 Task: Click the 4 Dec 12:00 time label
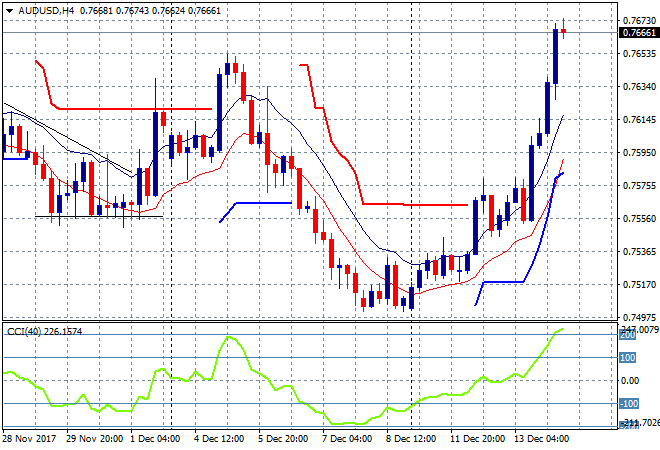point(219,439)
